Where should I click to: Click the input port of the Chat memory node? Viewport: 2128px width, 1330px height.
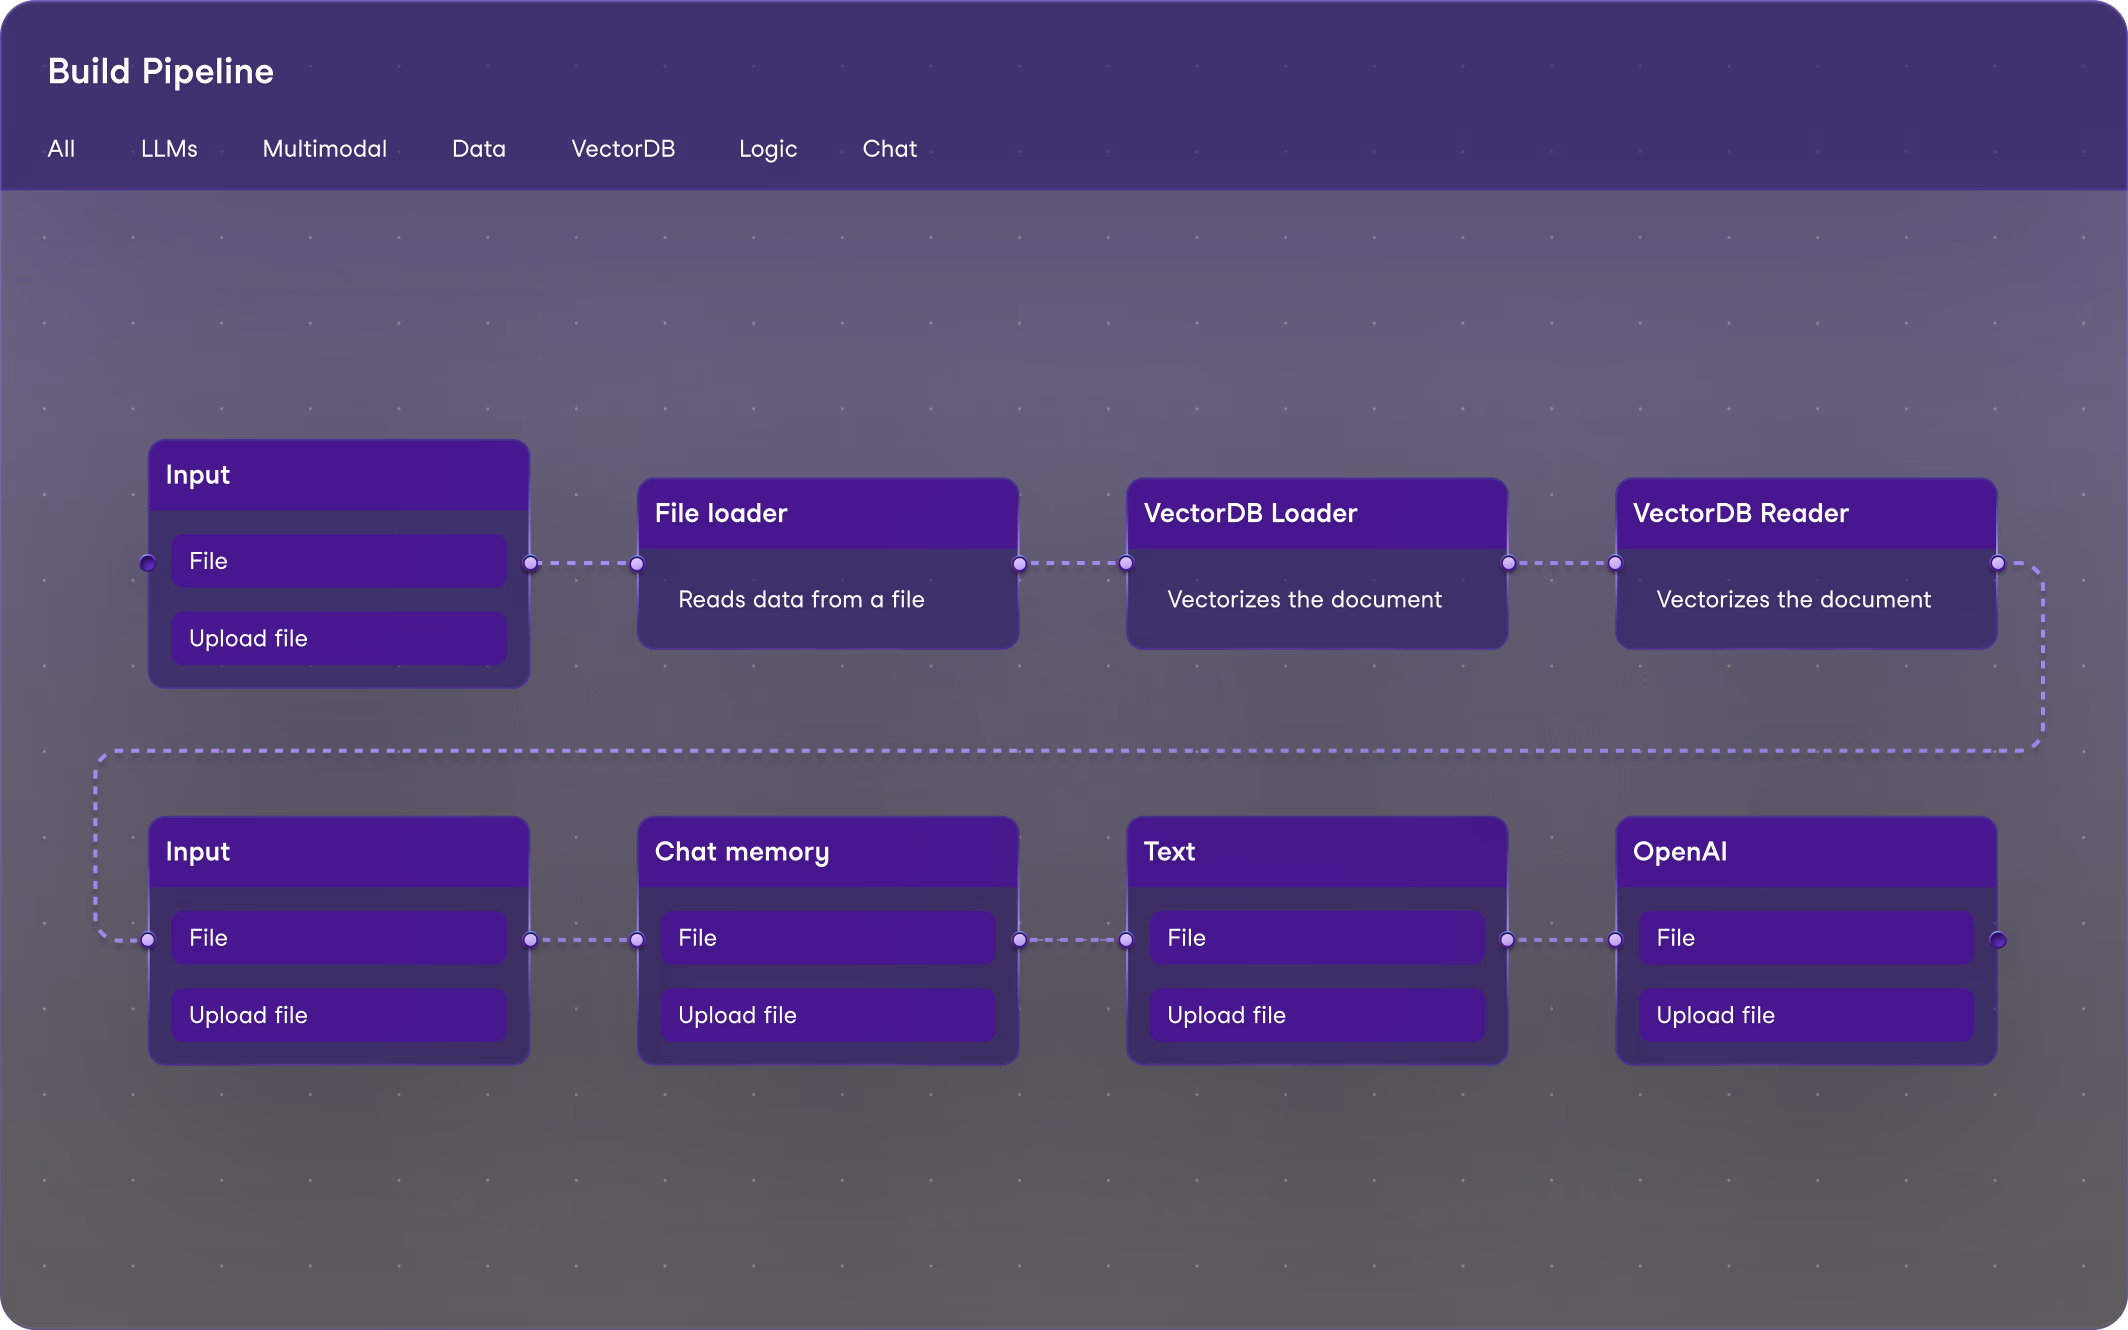click(637, 938)
